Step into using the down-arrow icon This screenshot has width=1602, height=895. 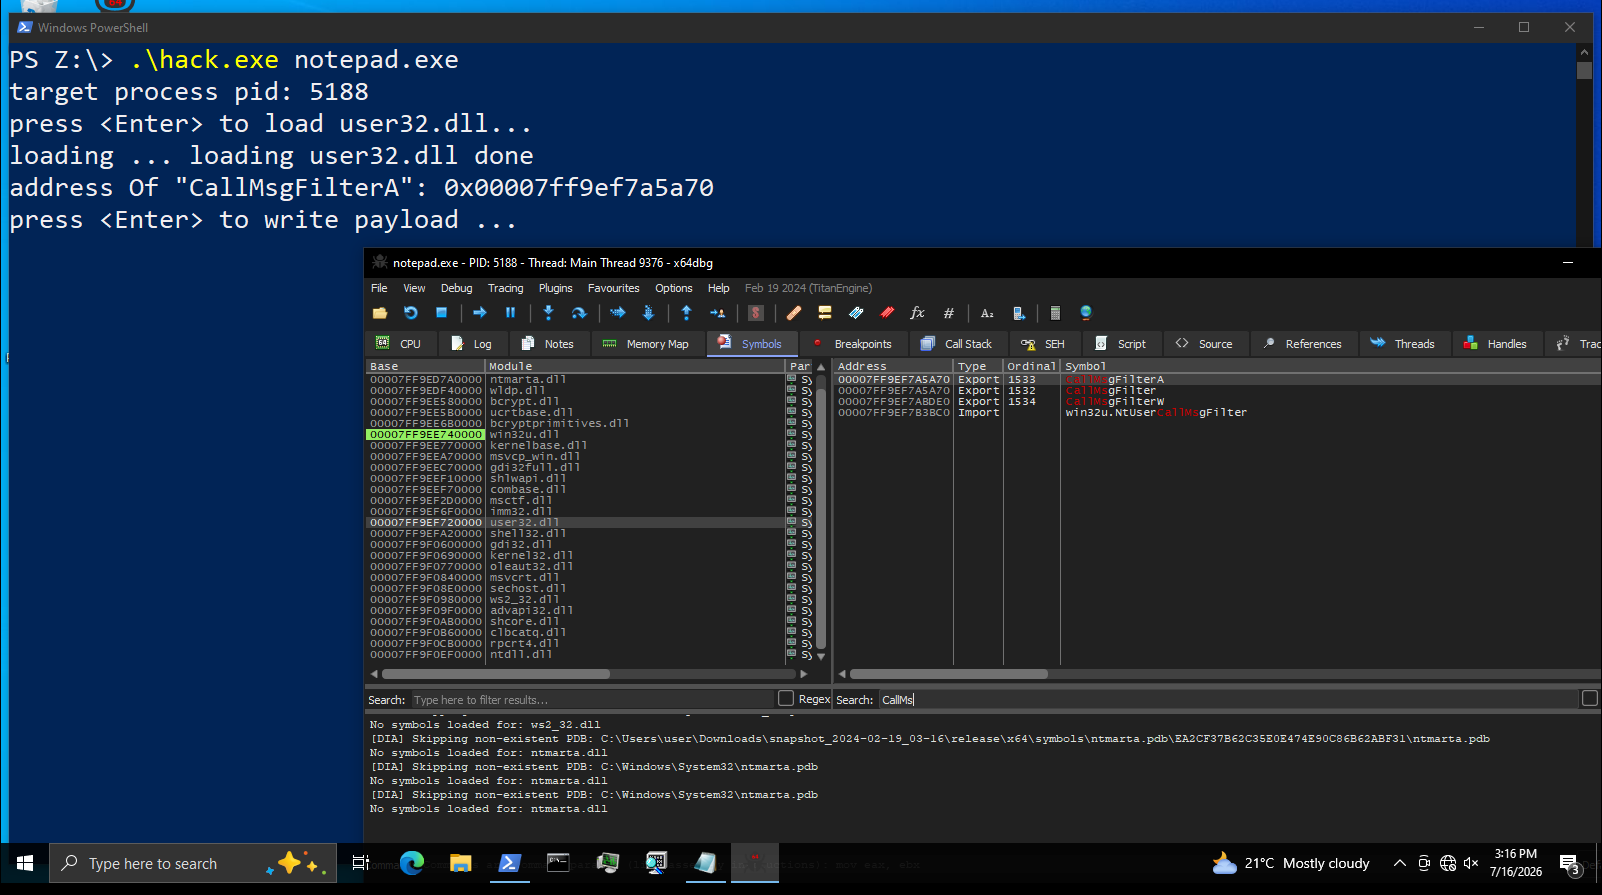click(x=548, y=313)
